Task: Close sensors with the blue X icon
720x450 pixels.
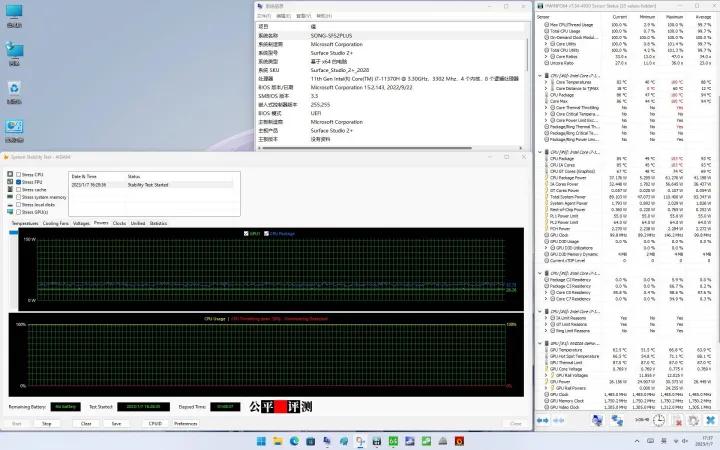Action: pos(709,420)
